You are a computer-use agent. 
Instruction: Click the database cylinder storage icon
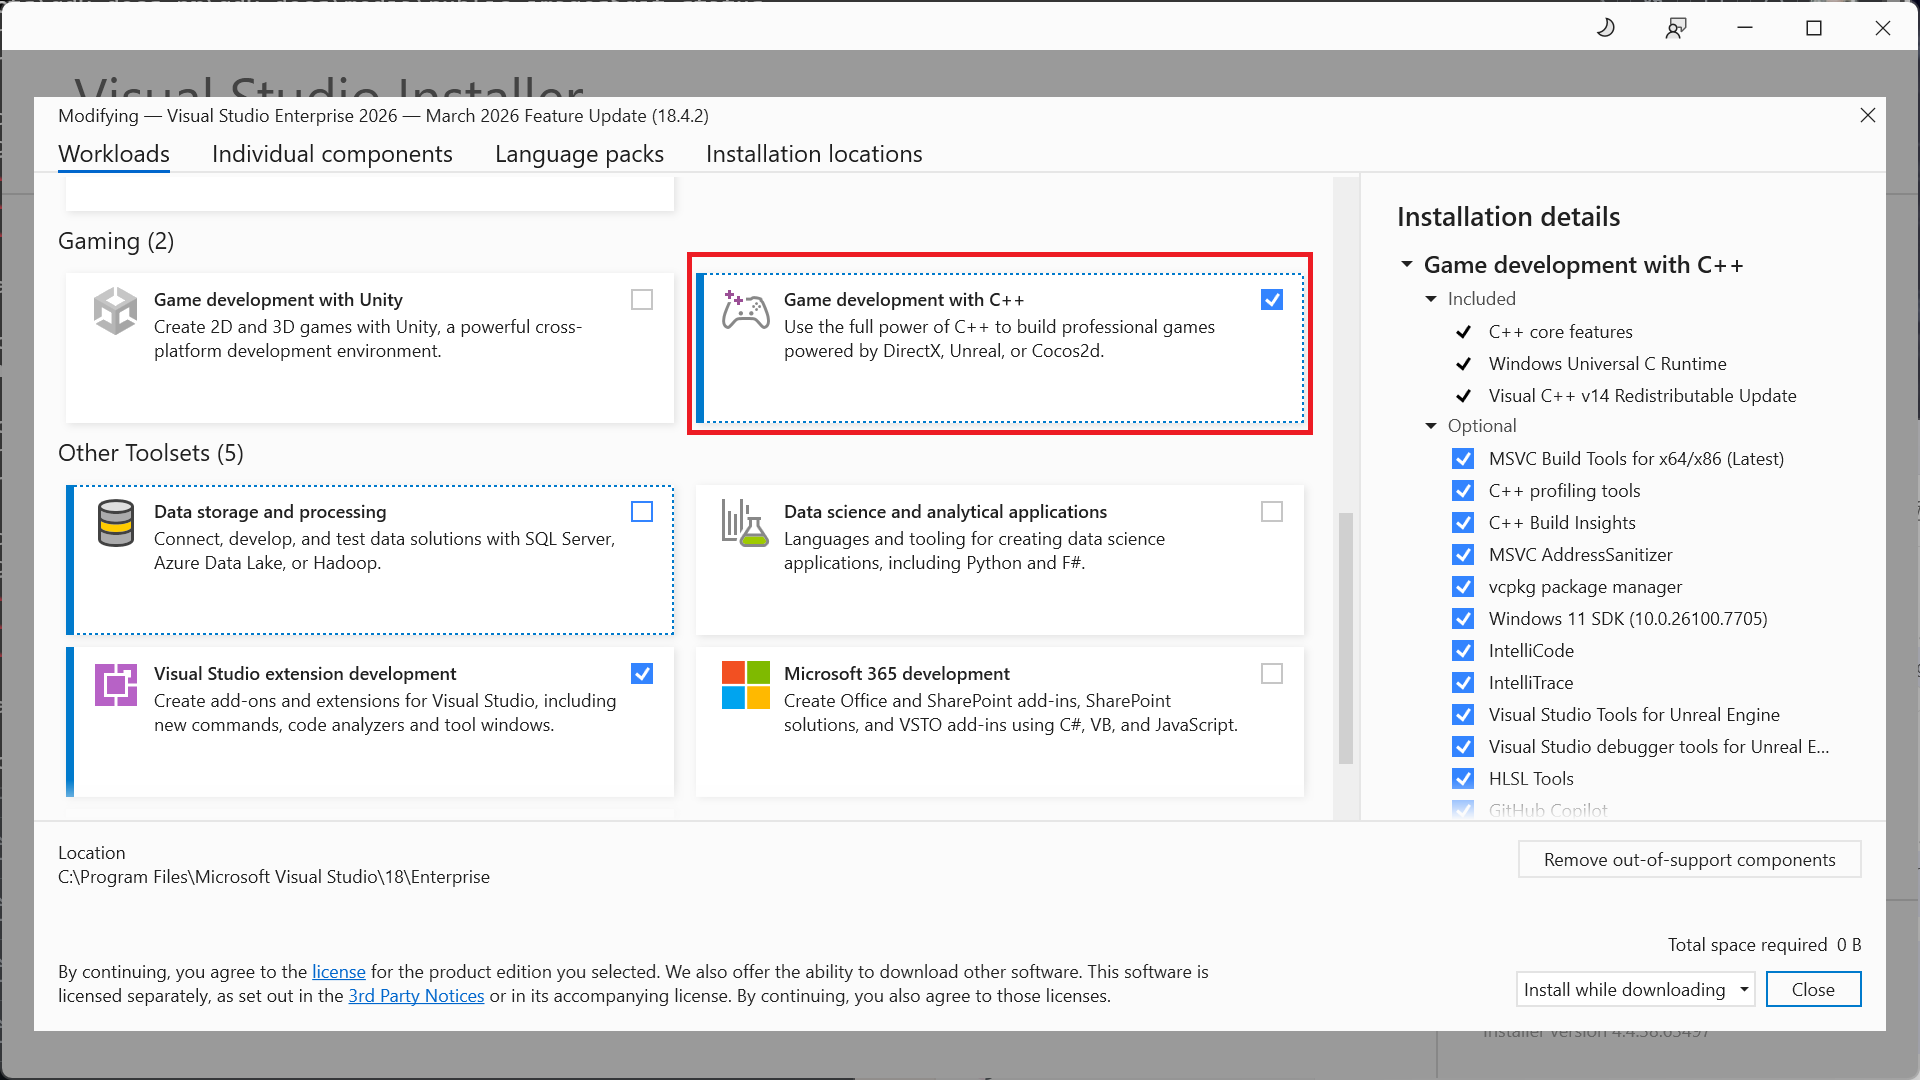coord(115,523)
